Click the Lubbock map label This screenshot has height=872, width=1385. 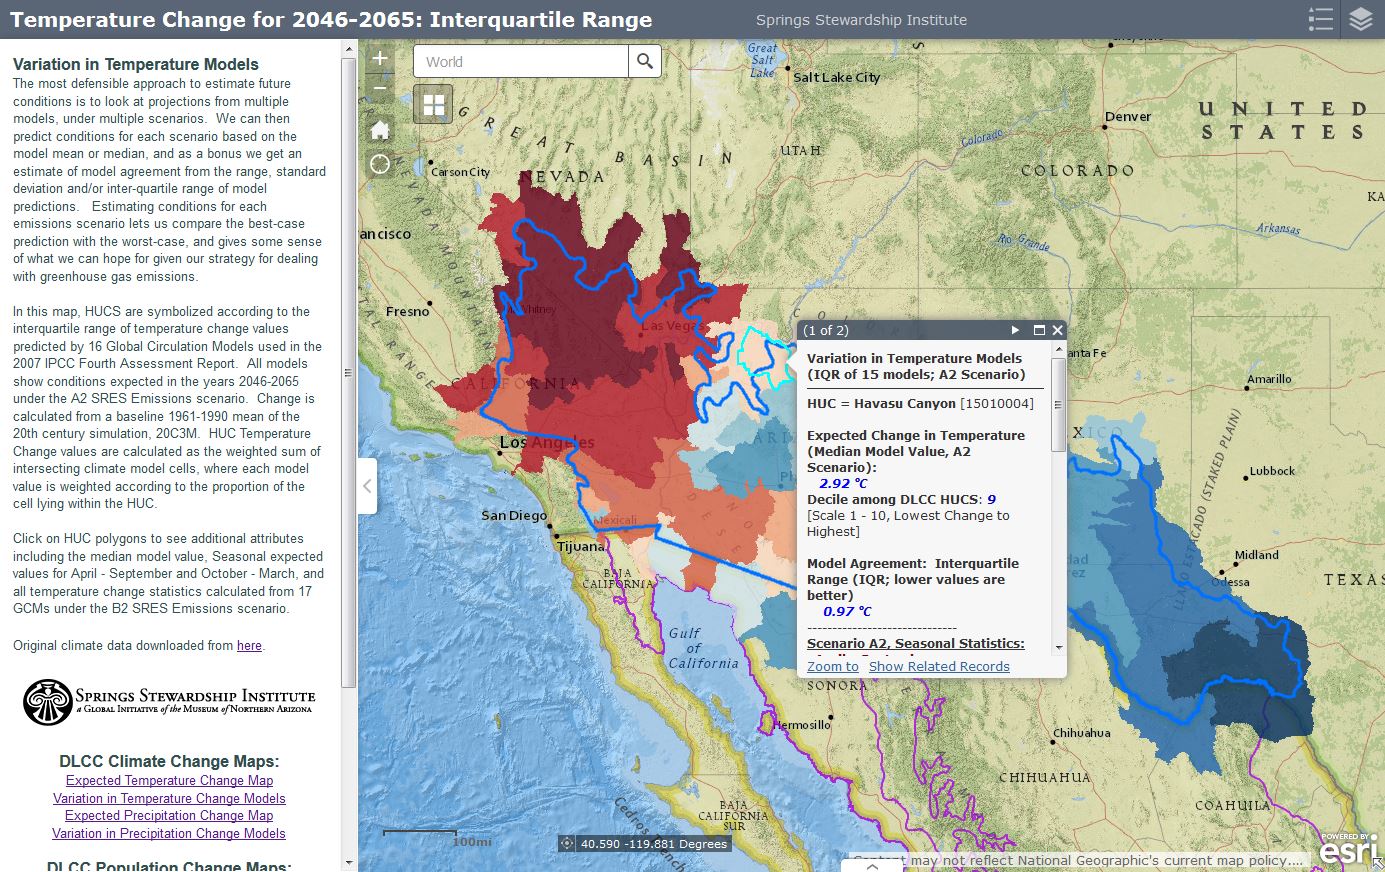point(1272,471)
